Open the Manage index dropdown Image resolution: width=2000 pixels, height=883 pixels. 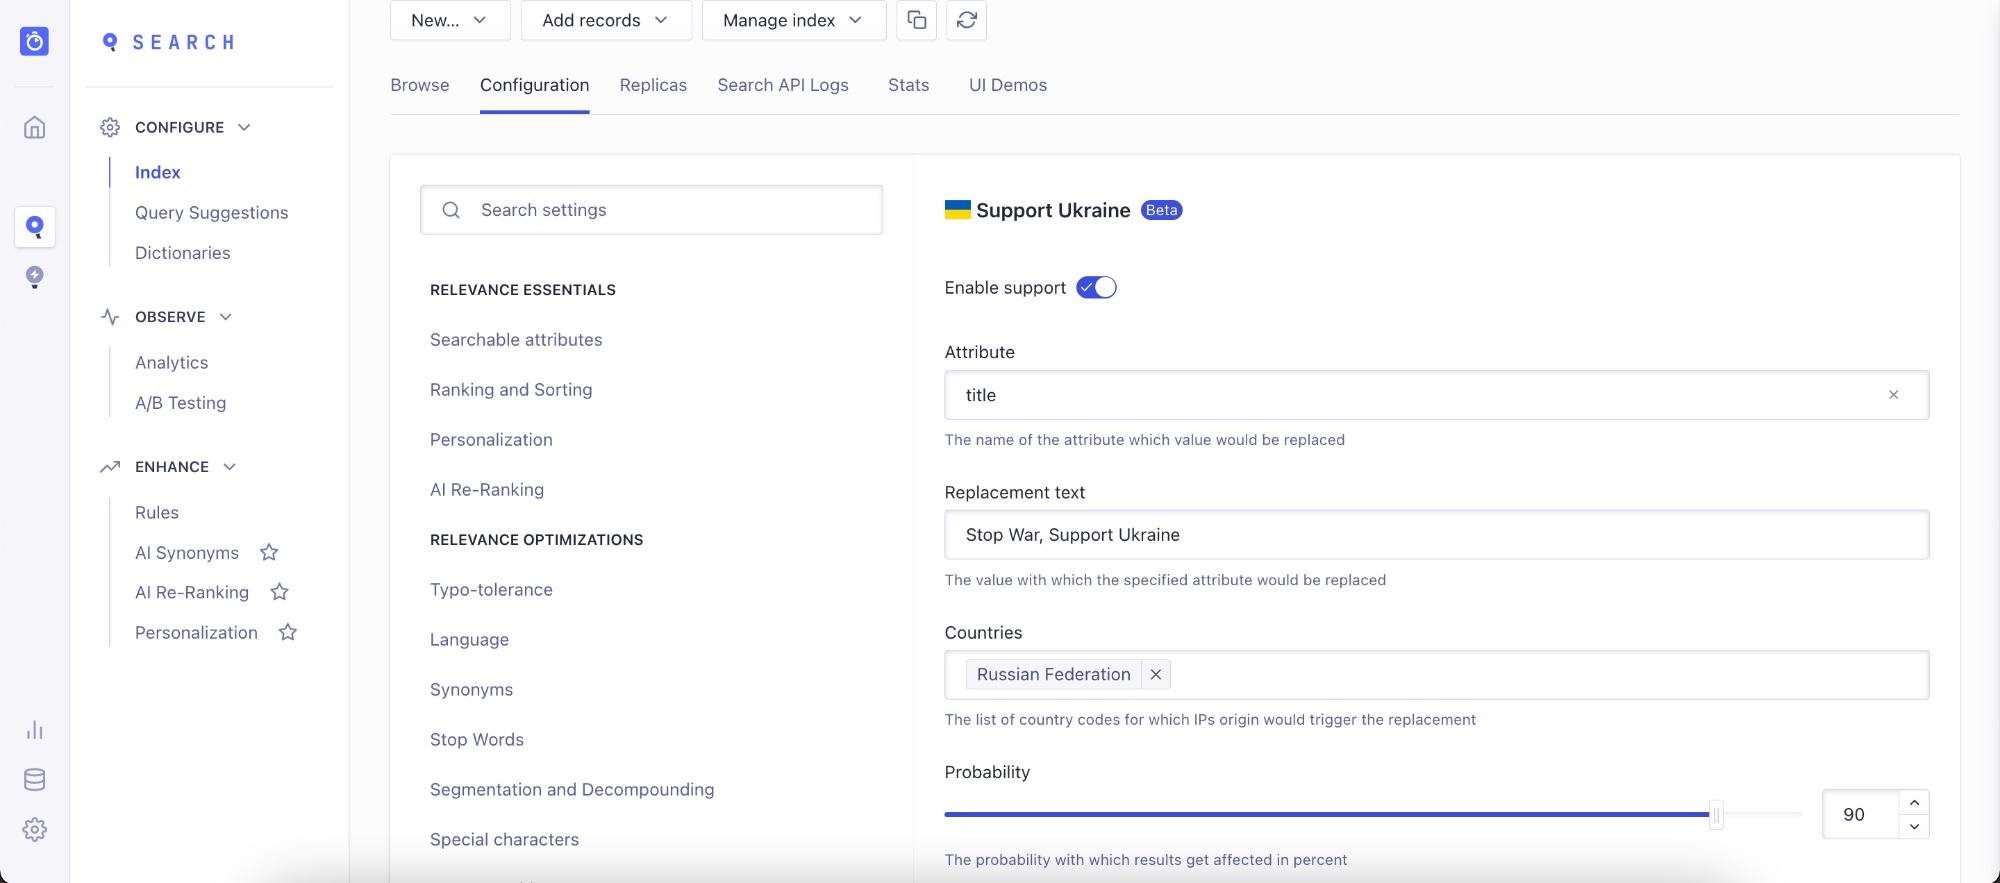click(794, 20)
